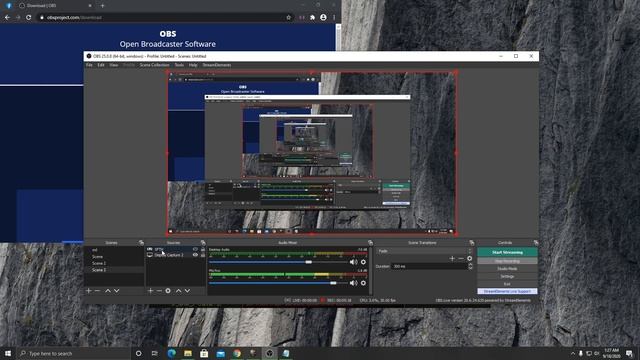Open the StreamElements menu
This screenshot has height=360, width=640.
[217, 65]
